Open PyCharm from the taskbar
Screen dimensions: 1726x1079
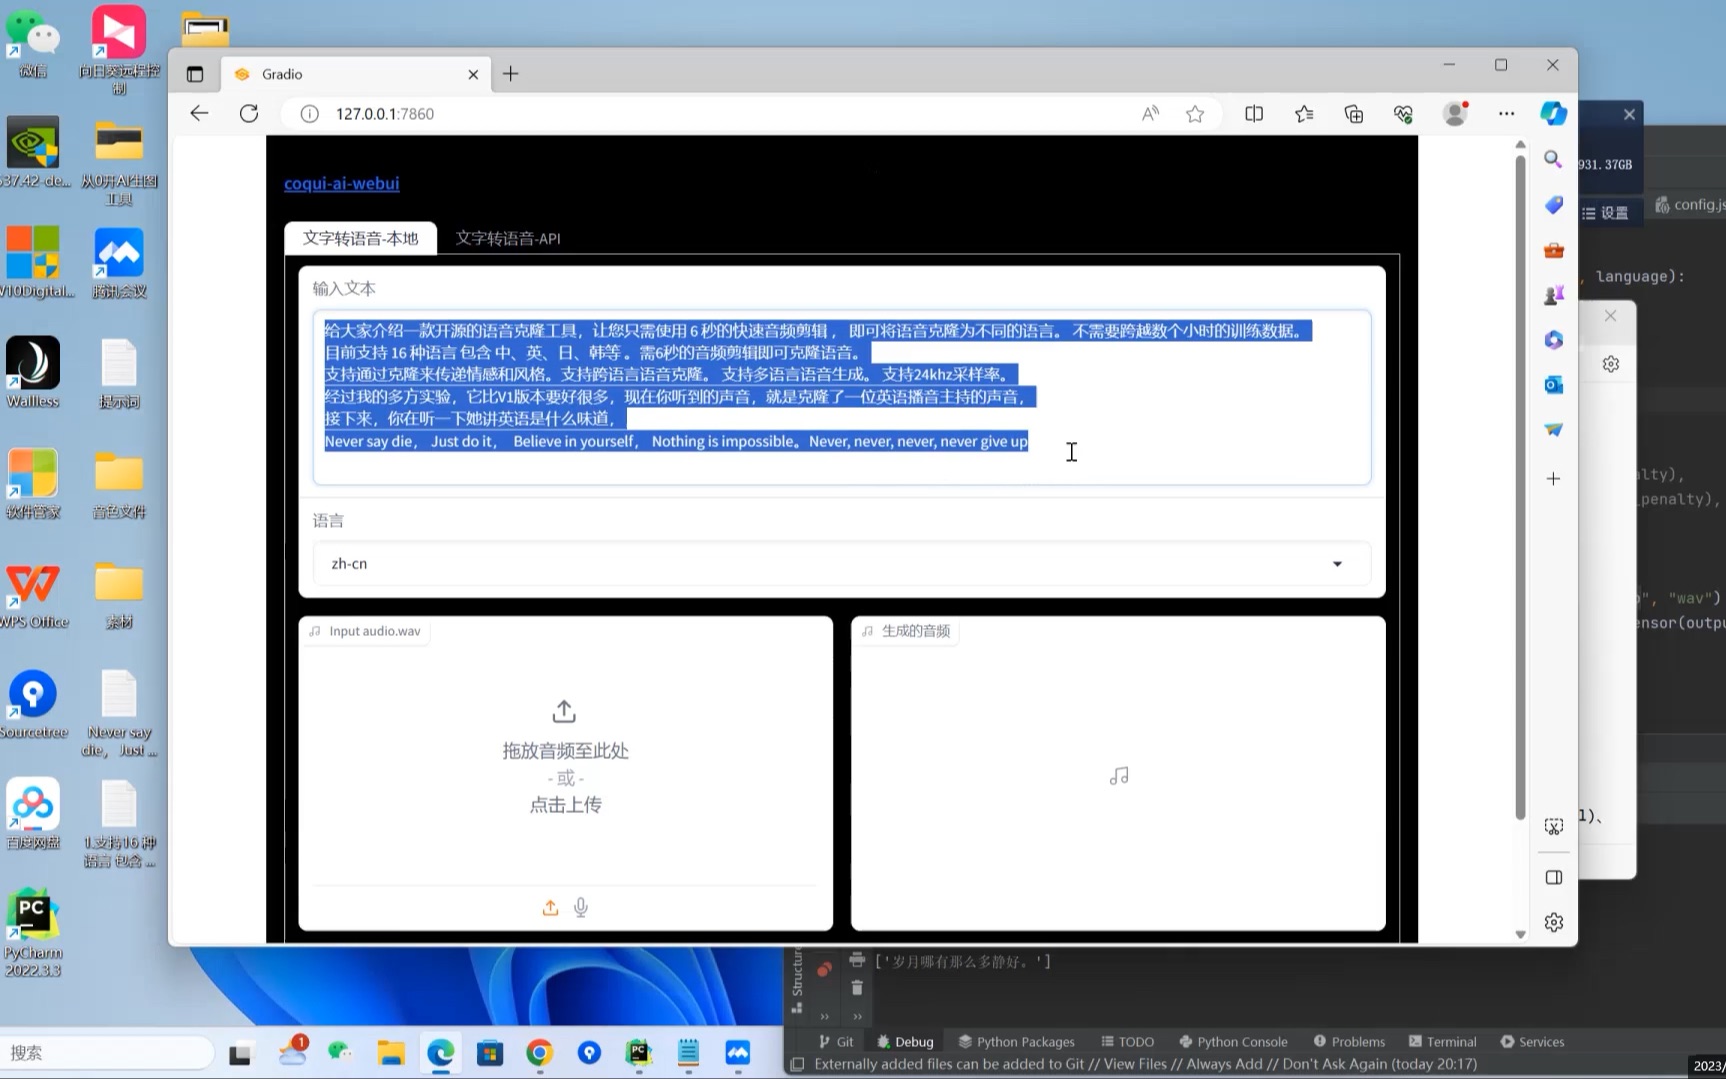click(638, 1053)
